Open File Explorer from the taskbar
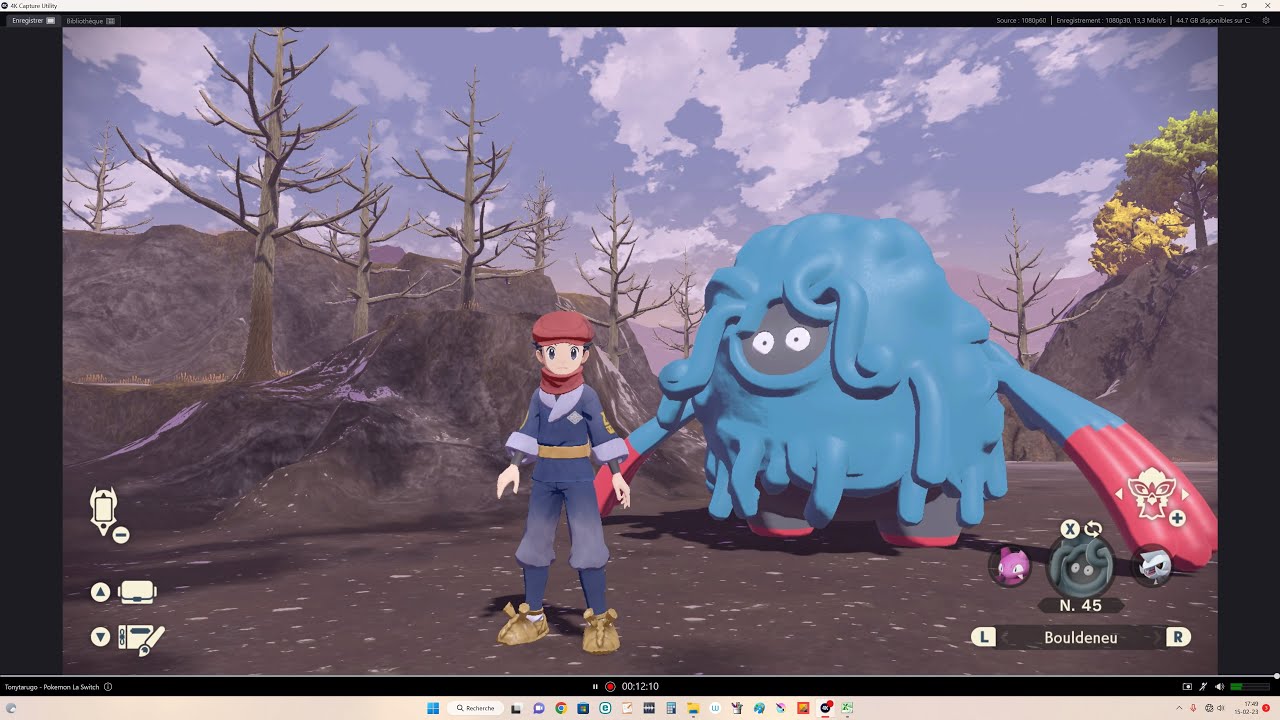The image size is (1280, 720). (693, 708)
